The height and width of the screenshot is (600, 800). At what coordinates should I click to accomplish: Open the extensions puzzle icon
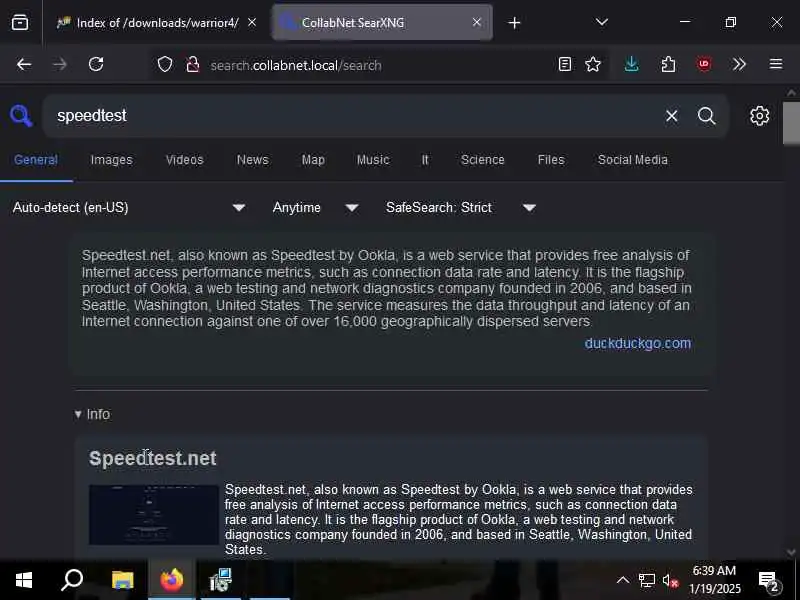click(668, 64)
